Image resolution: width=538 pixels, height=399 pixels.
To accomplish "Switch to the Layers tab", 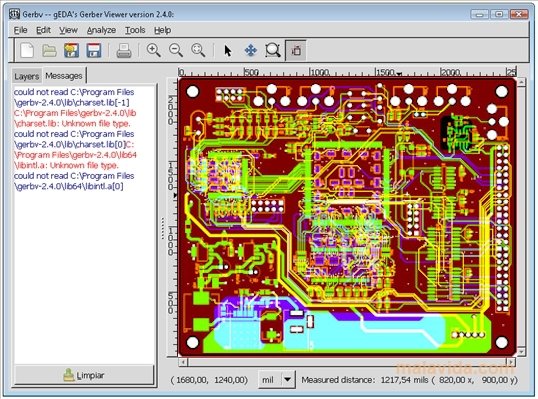I will 26,76.
